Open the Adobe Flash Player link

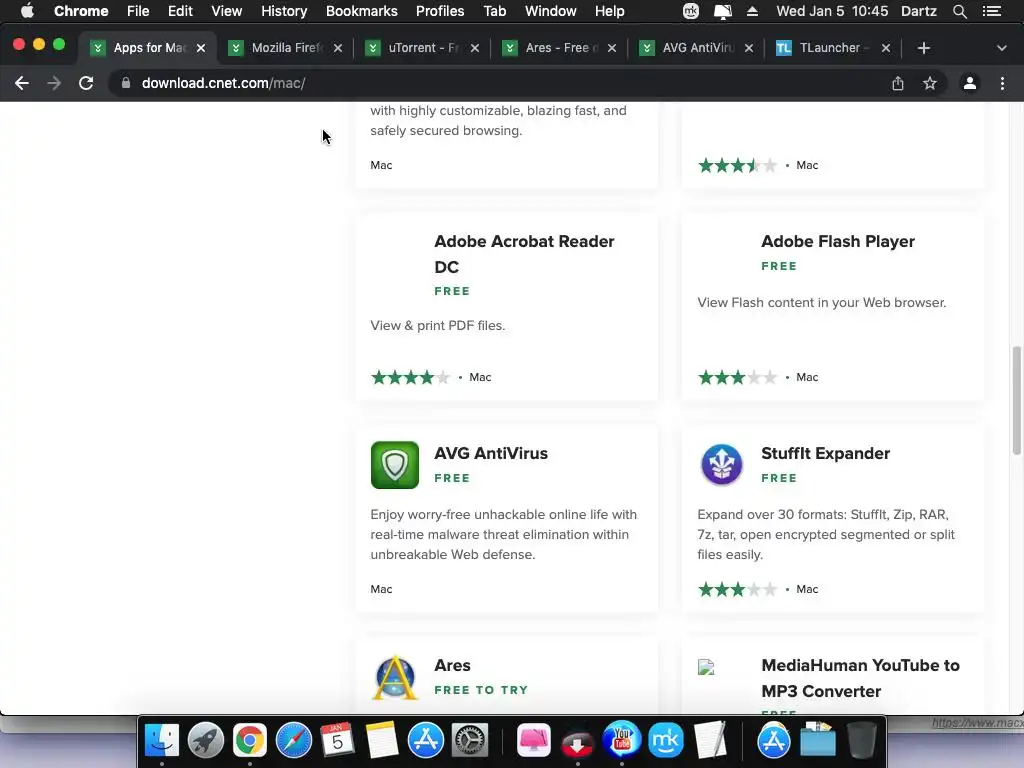click(838, 241)
